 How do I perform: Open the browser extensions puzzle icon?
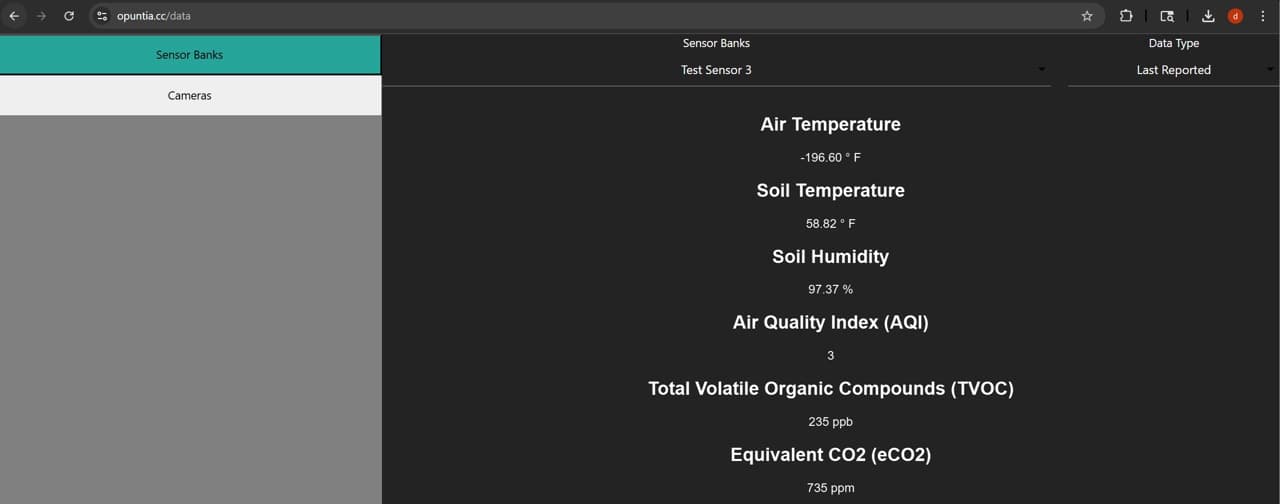pyautogui.click(x=1126, y=16)
